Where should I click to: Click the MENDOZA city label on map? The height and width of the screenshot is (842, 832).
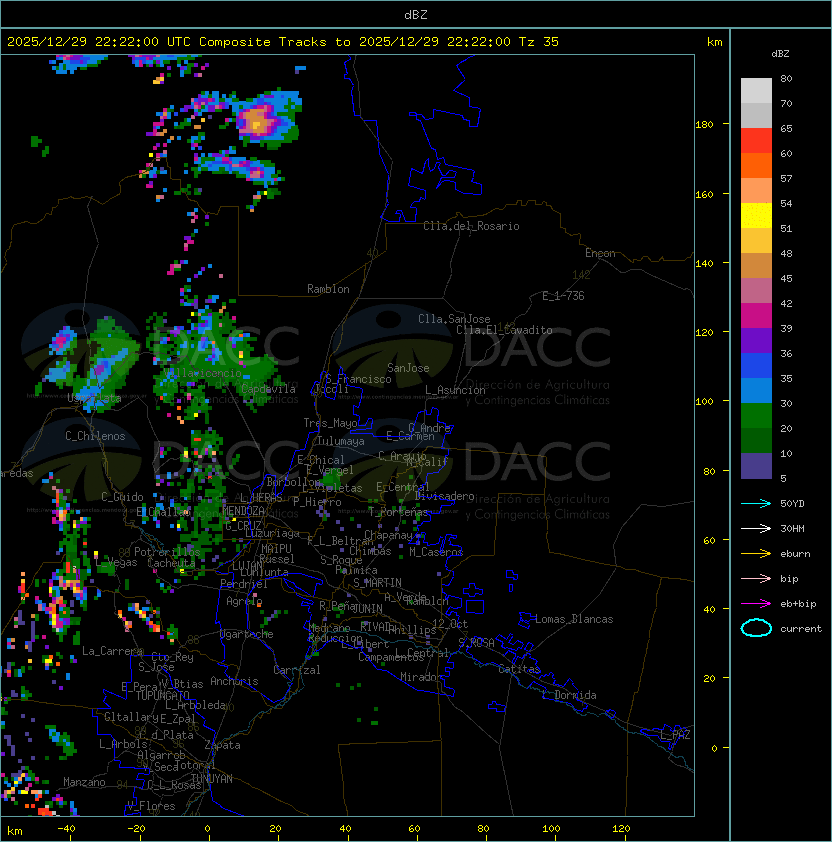tap(243, 511)
